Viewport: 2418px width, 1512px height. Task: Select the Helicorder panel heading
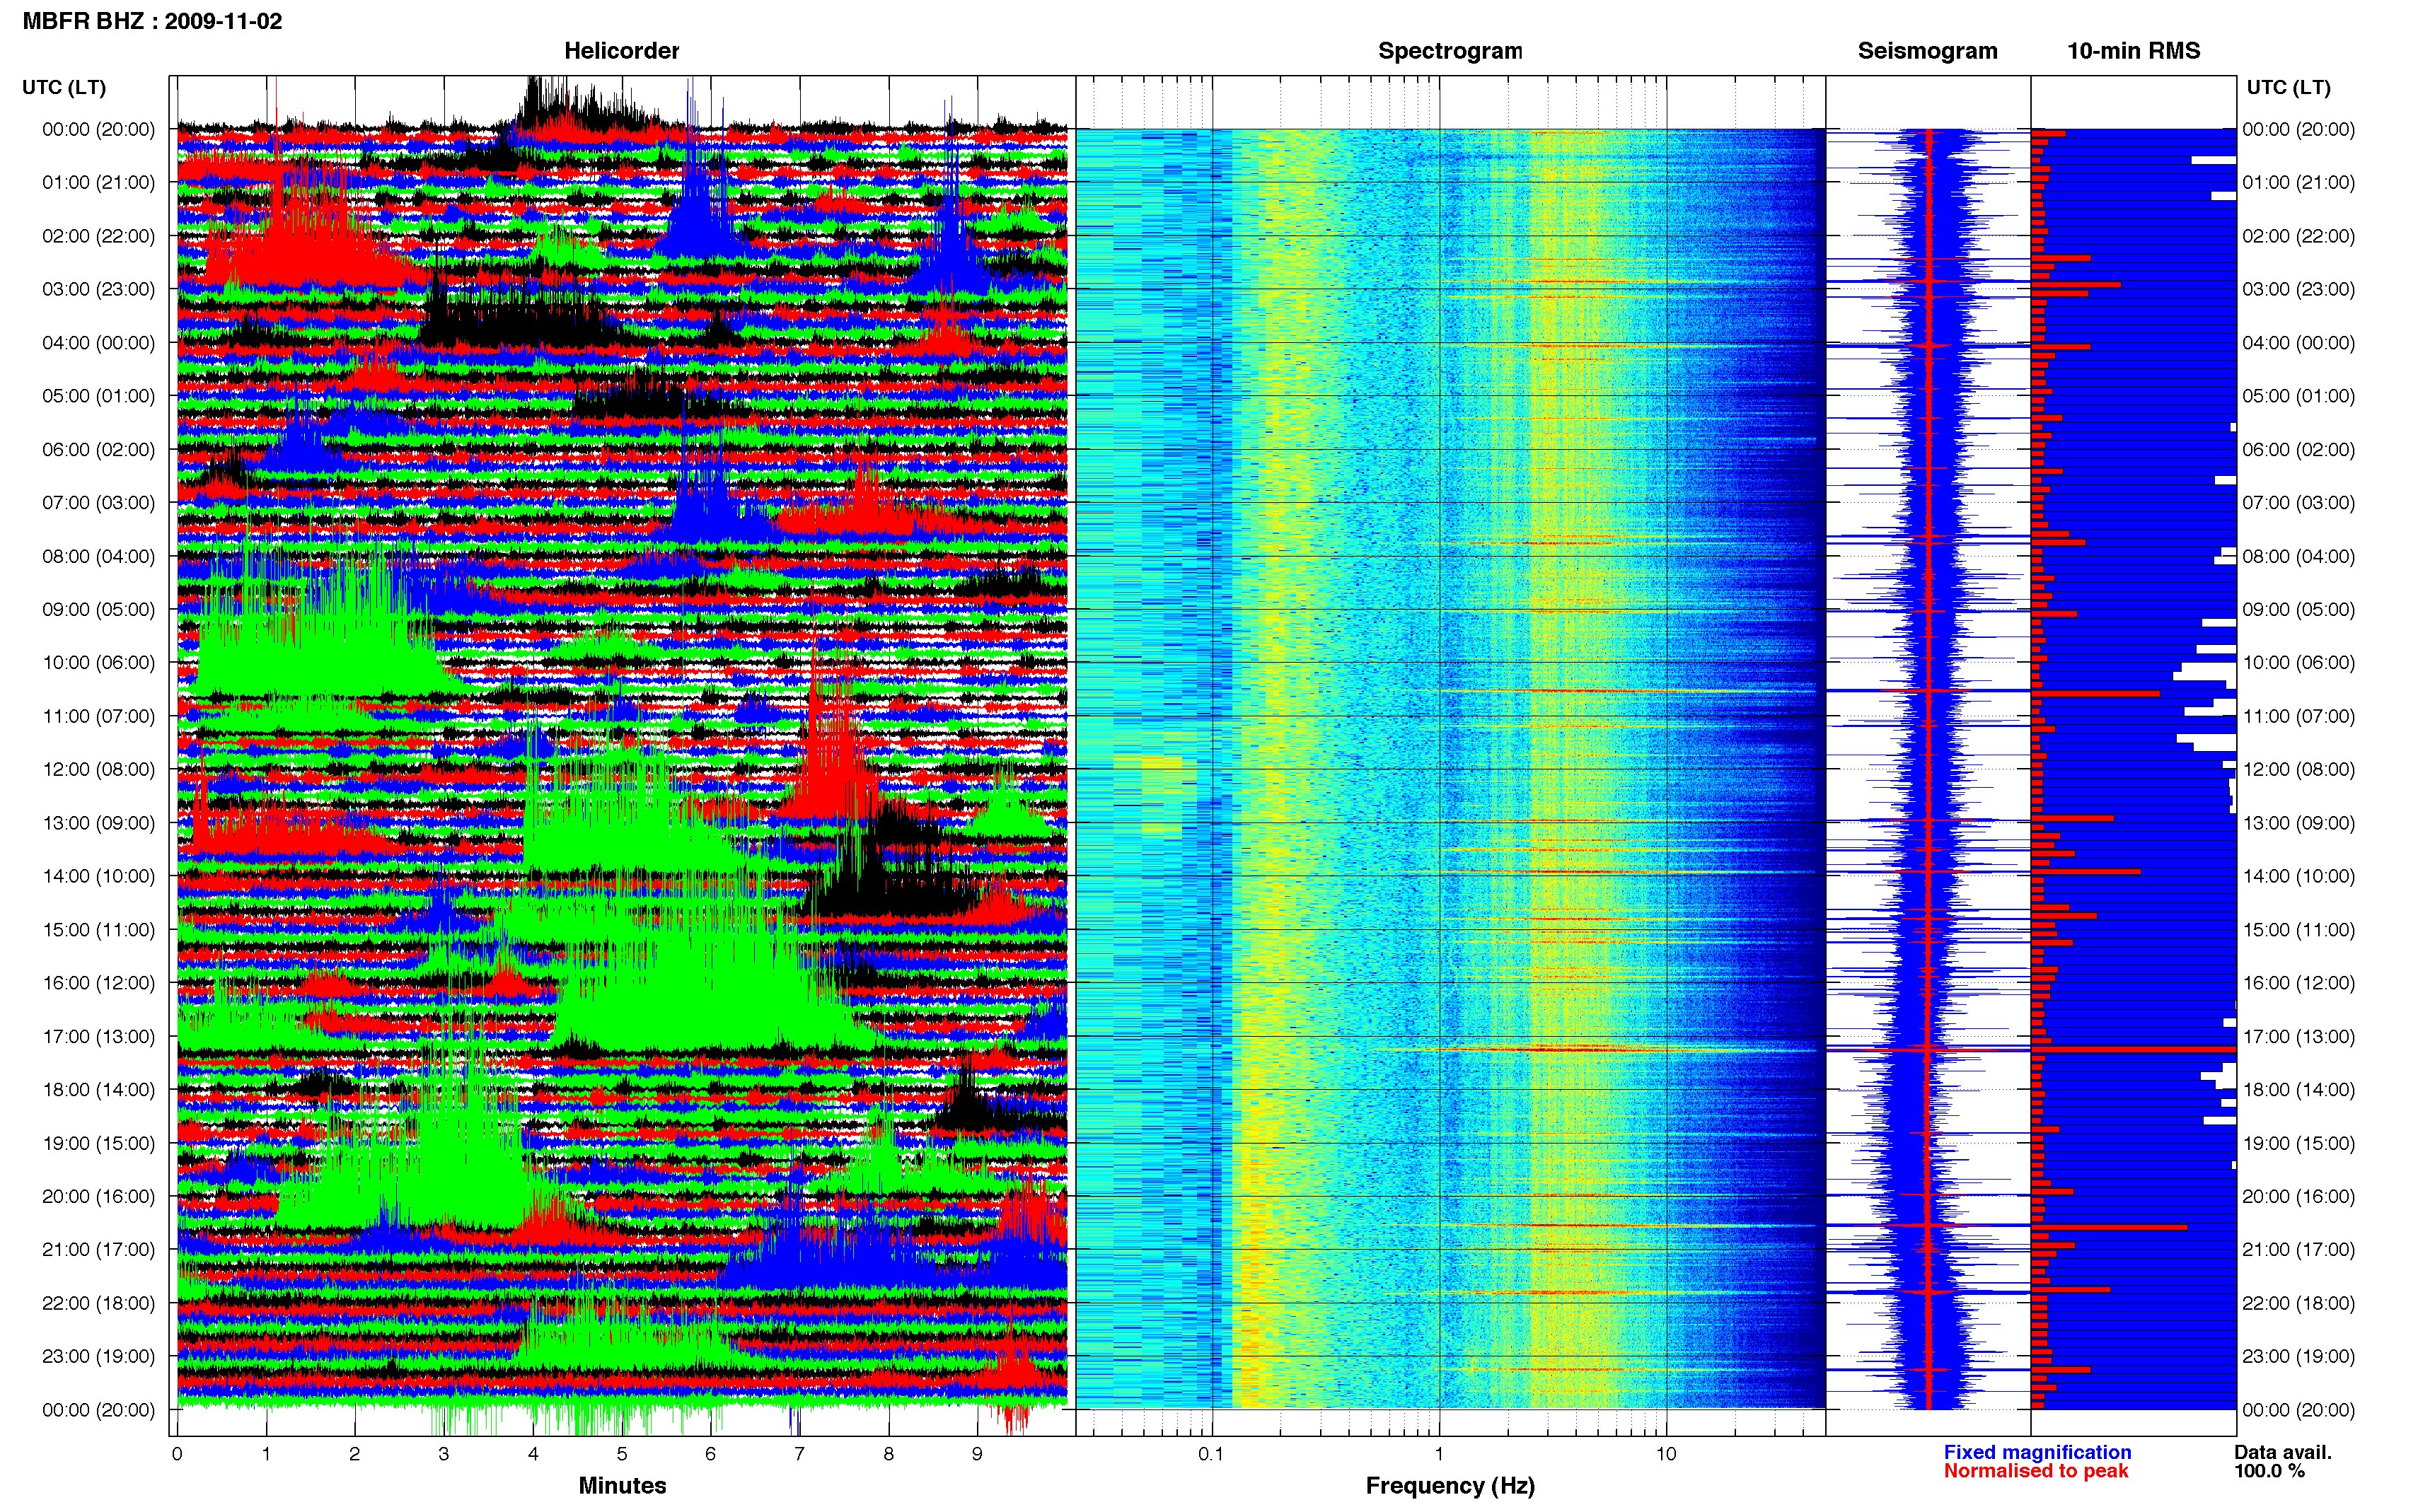[621, 51]
